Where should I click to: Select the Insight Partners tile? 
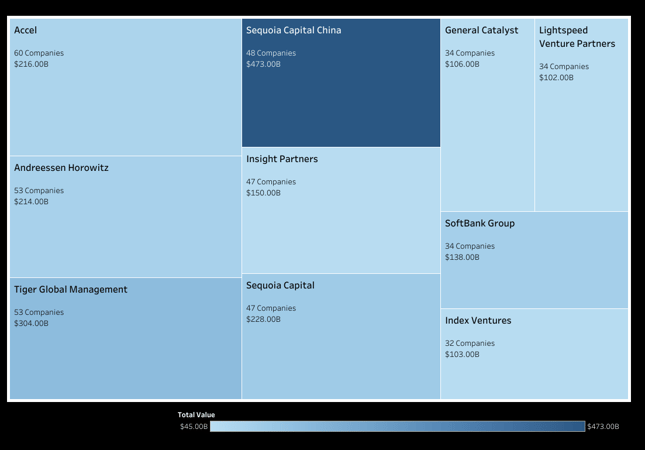coord(341,211)
